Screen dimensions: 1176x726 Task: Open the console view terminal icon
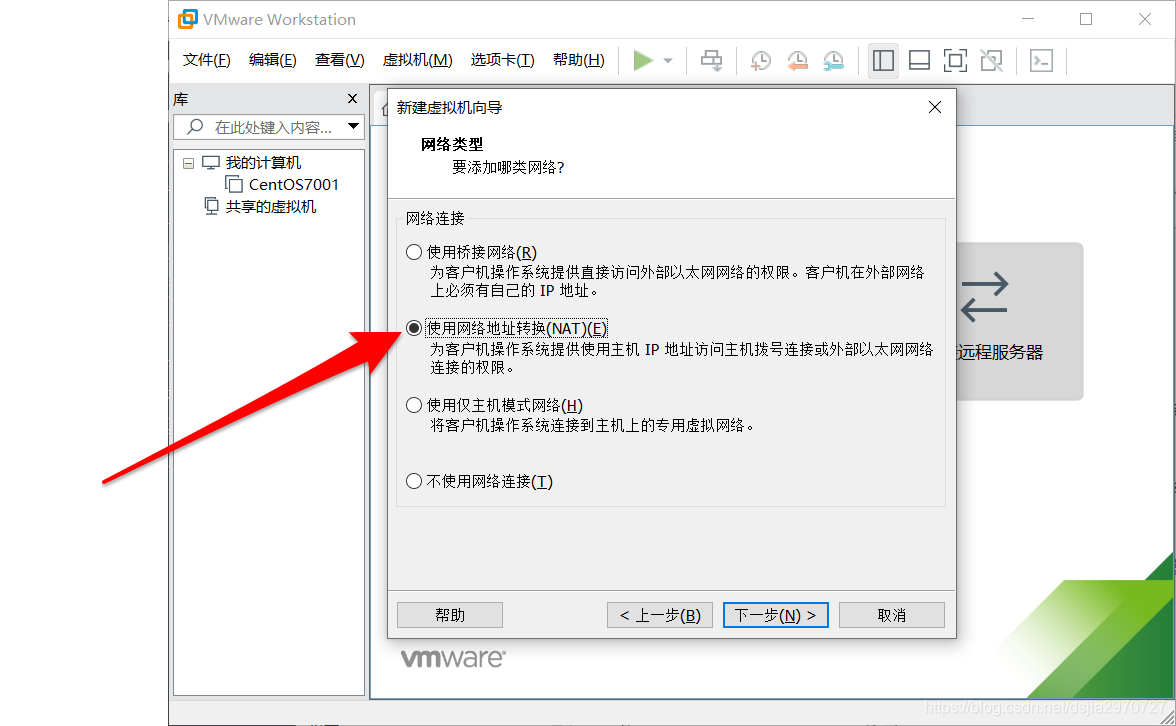tap(1042, 60)
